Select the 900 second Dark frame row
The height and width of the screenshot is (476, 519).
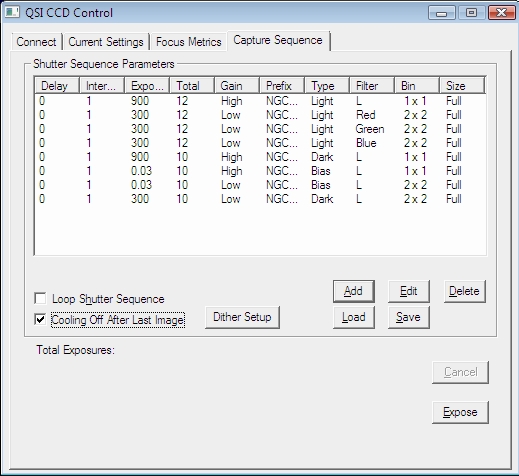pos(260,157)
